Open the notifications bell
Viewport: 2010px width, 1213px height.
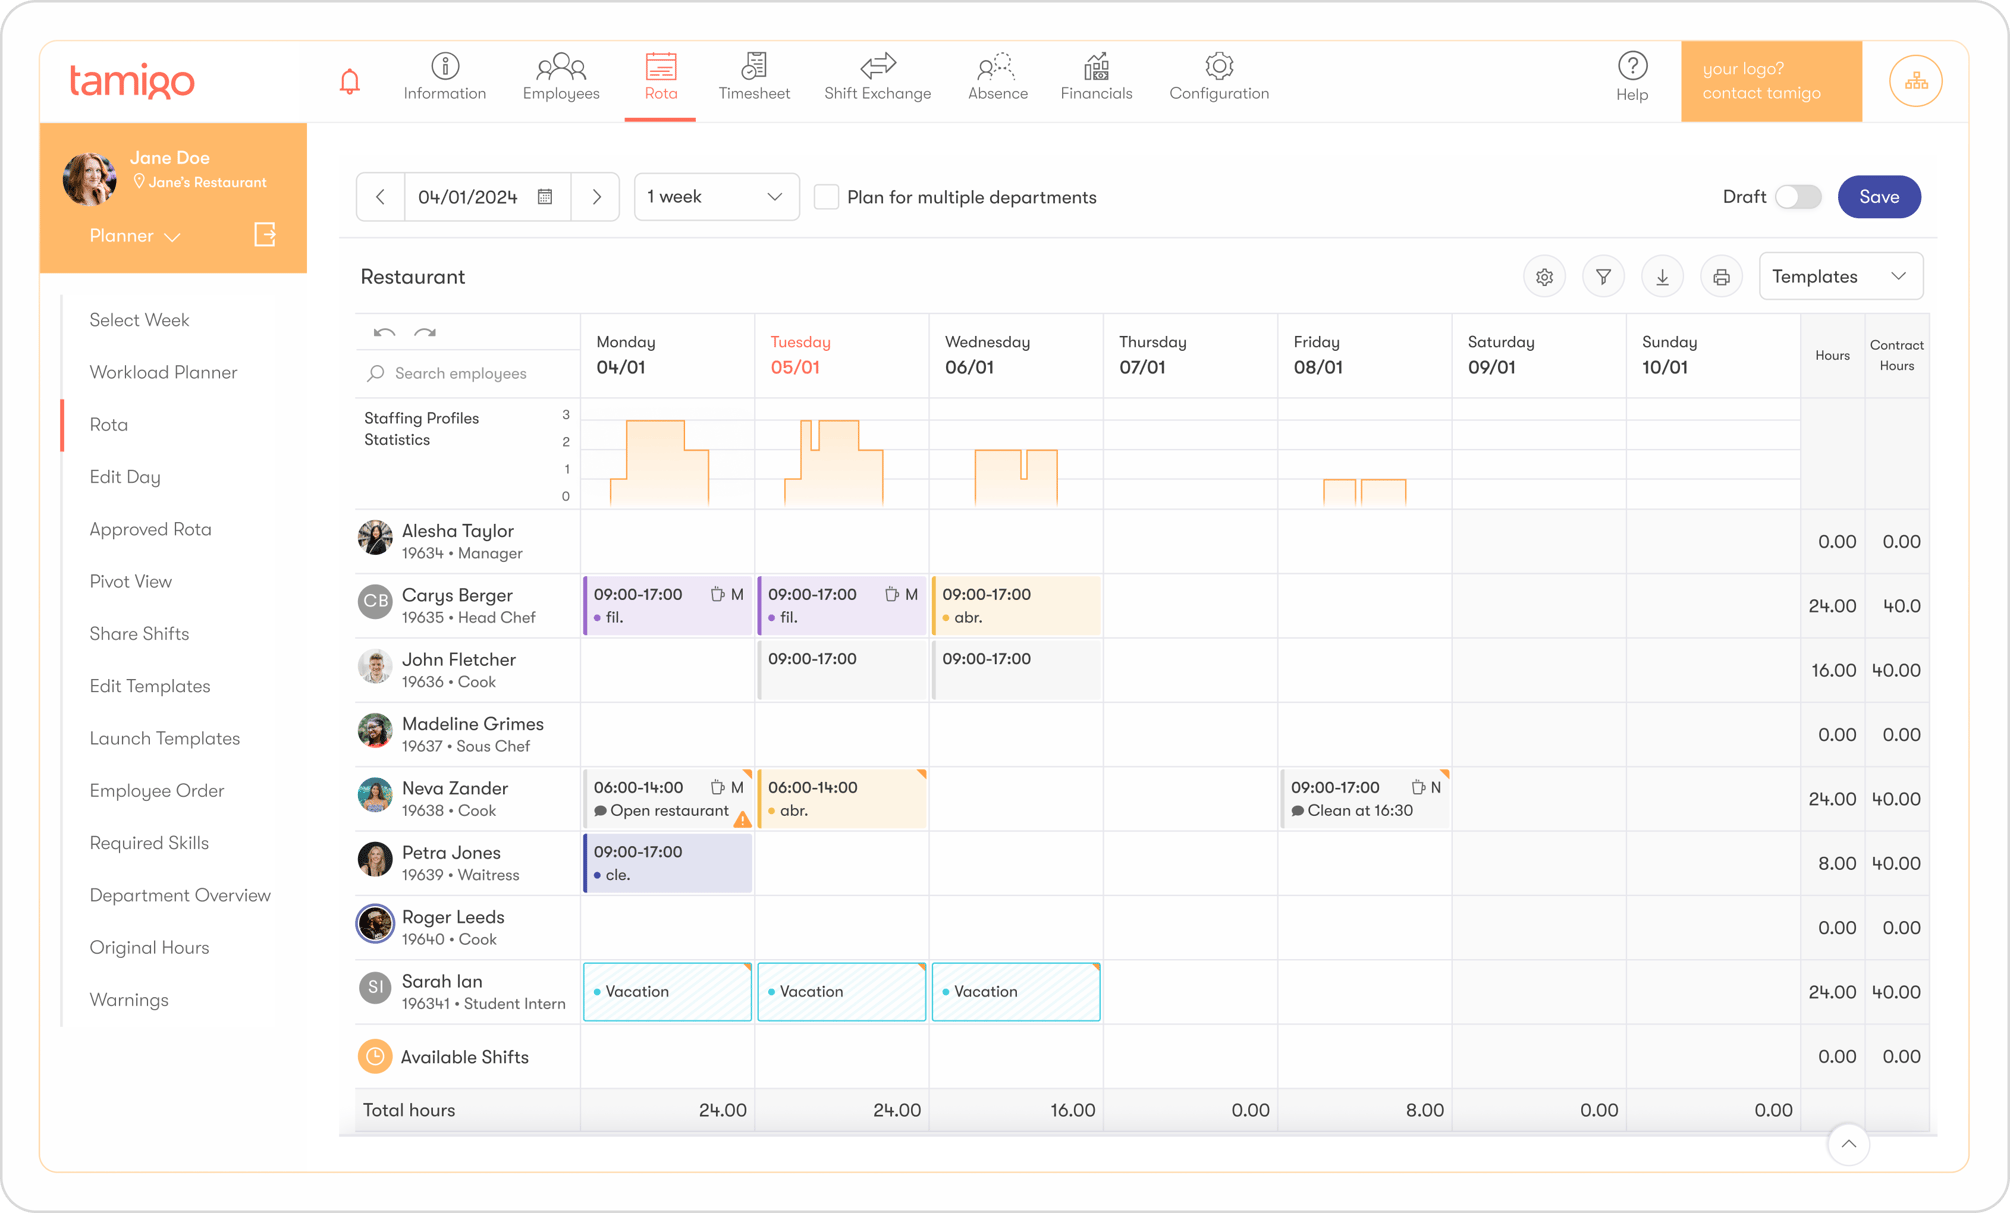pos(349,80)
